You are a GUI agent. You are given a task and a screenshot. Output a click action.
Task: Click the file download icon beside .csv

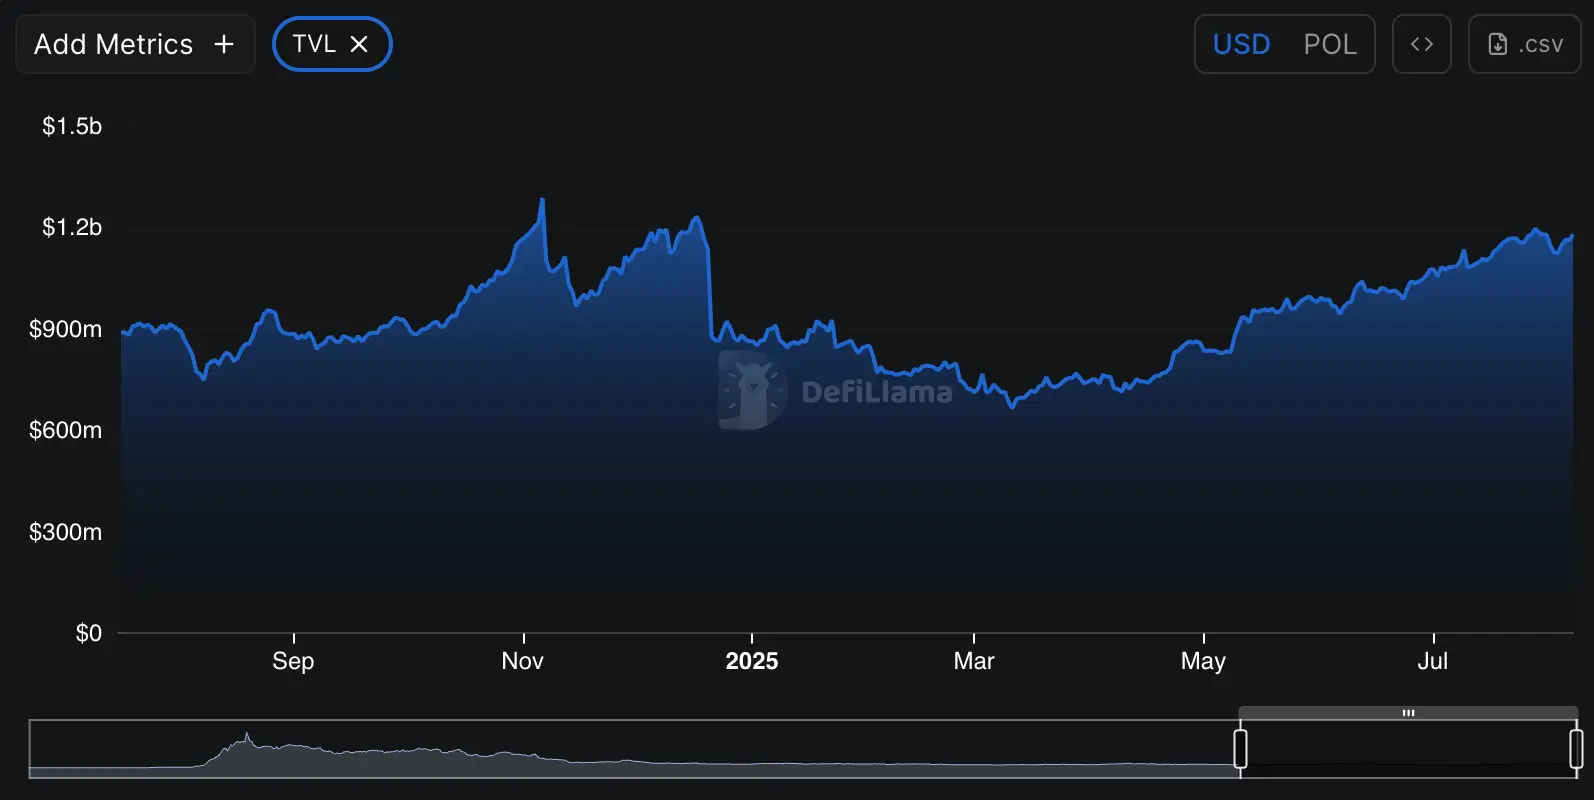[1498, 44]
